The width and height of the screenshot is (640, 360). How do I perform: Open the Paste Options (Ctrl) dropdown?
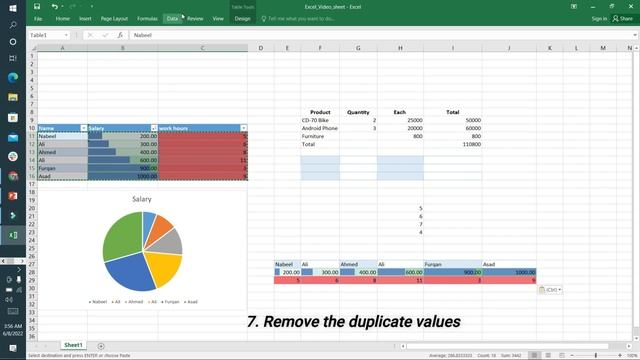[x=550, y=290]
